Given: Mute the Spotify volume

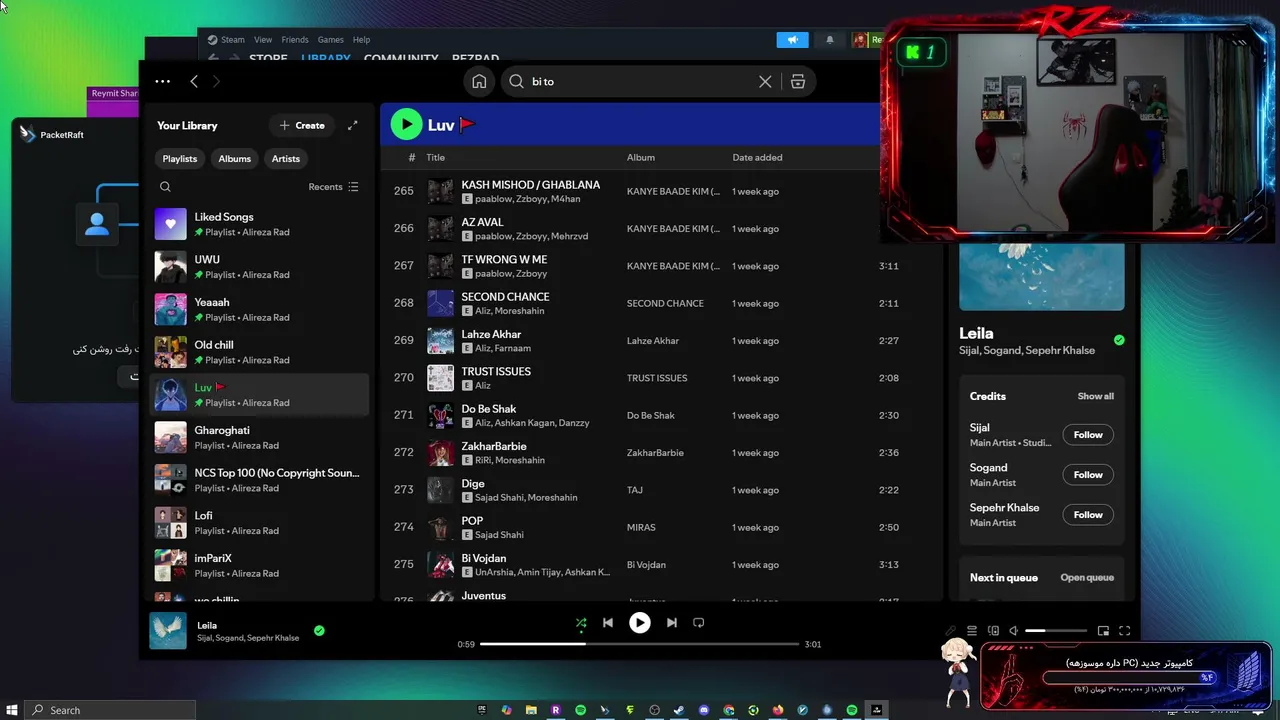Looking at the screenshot, I should [x=1013, y=631].
